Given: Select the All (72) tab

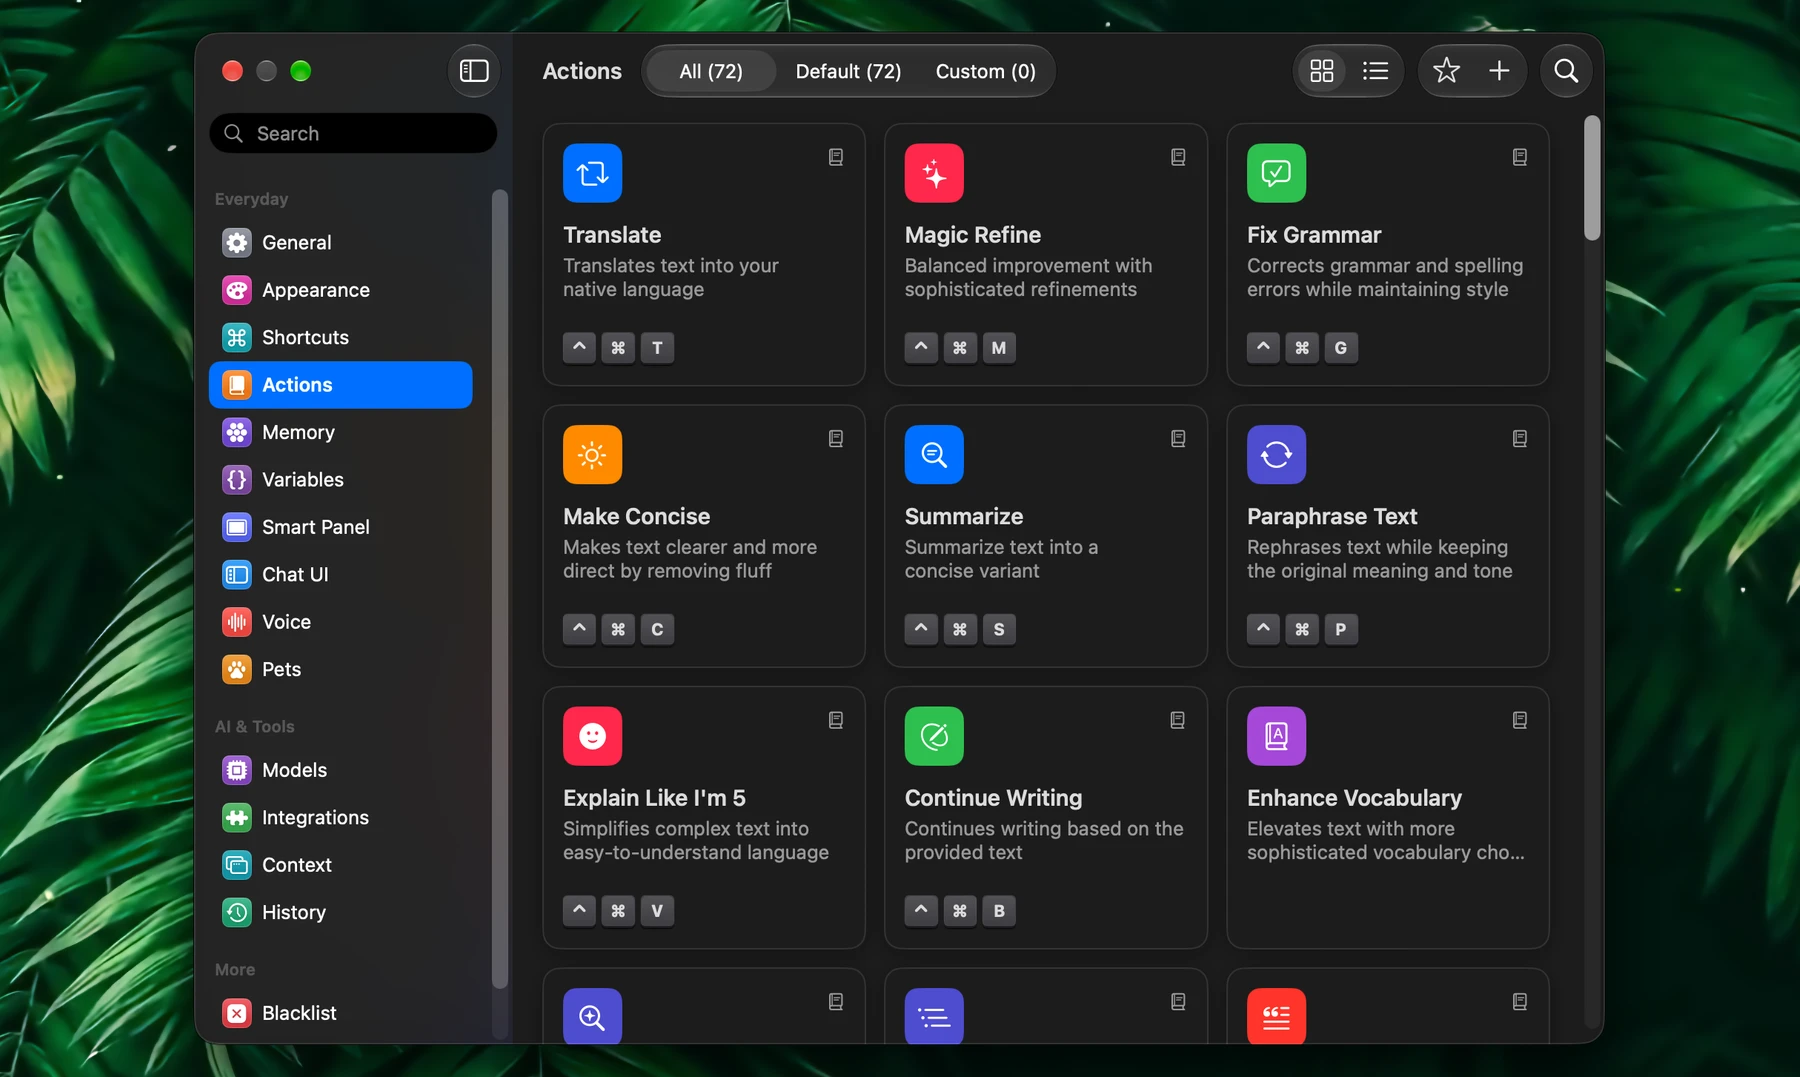Looking at the screenshot, I should tap(711, 71).
